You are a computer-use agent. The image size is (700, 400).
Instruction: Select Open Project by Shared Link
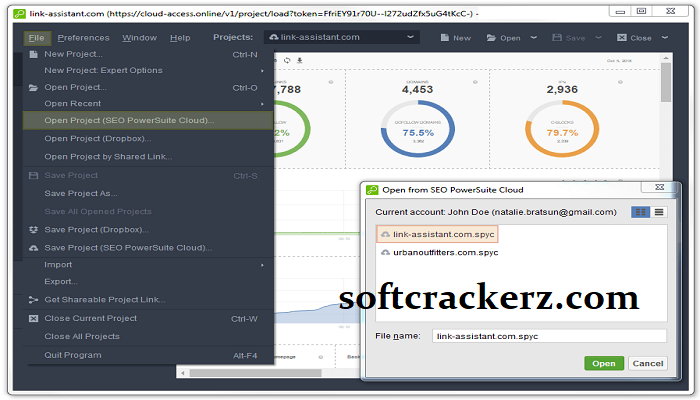coord(148,157)
